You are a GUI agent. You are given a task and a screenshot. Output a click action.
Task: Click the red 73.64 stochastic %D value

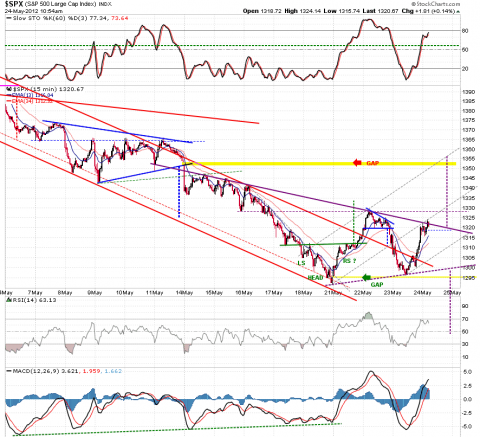click(x=121, y=18)
